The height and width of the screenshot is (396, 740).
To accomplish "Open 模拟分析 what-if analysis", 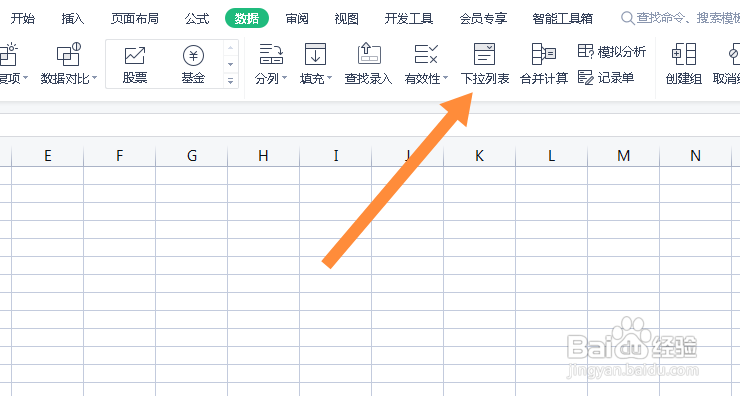I will (x=612, y=51).
